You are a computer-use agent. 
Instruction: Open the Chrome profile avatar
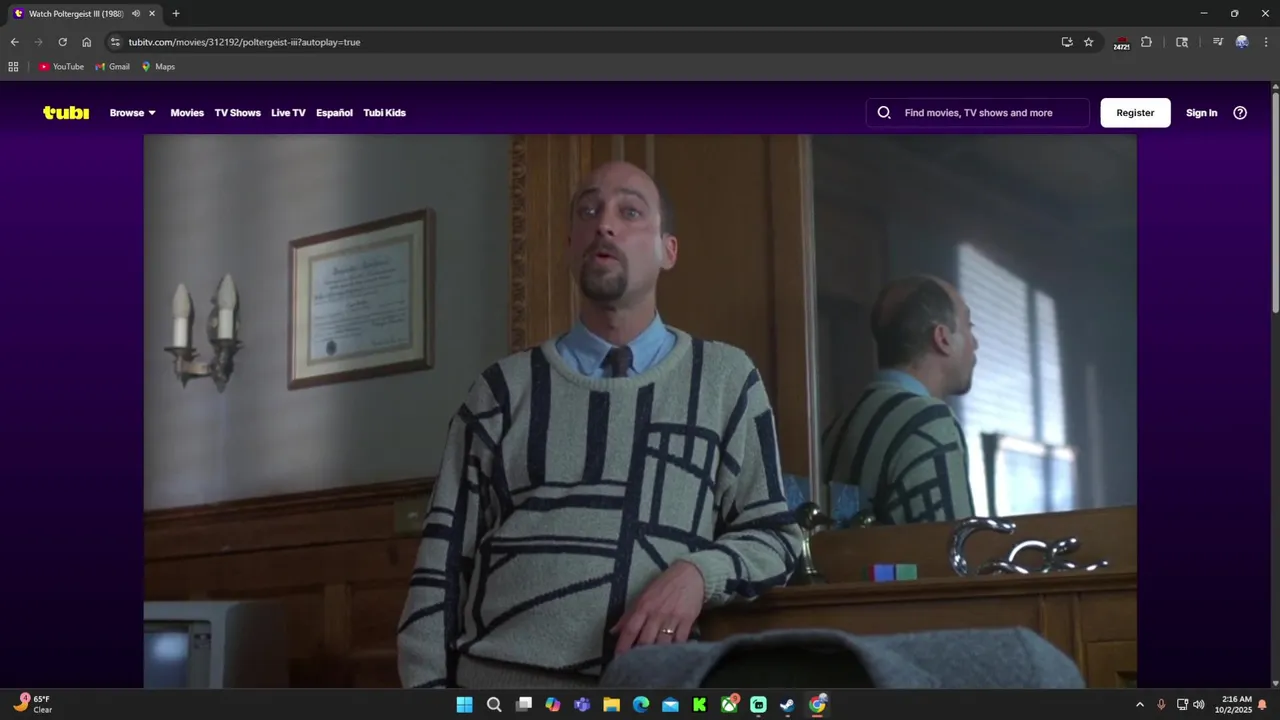(1242, 42)
